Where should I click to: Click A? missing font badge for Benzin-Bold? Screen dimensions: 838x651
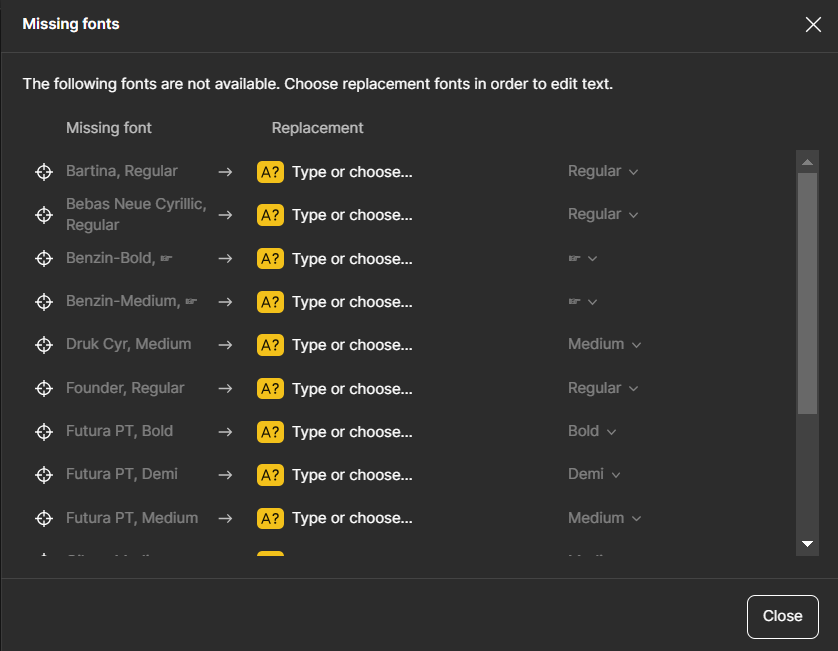tap(270, 259)
